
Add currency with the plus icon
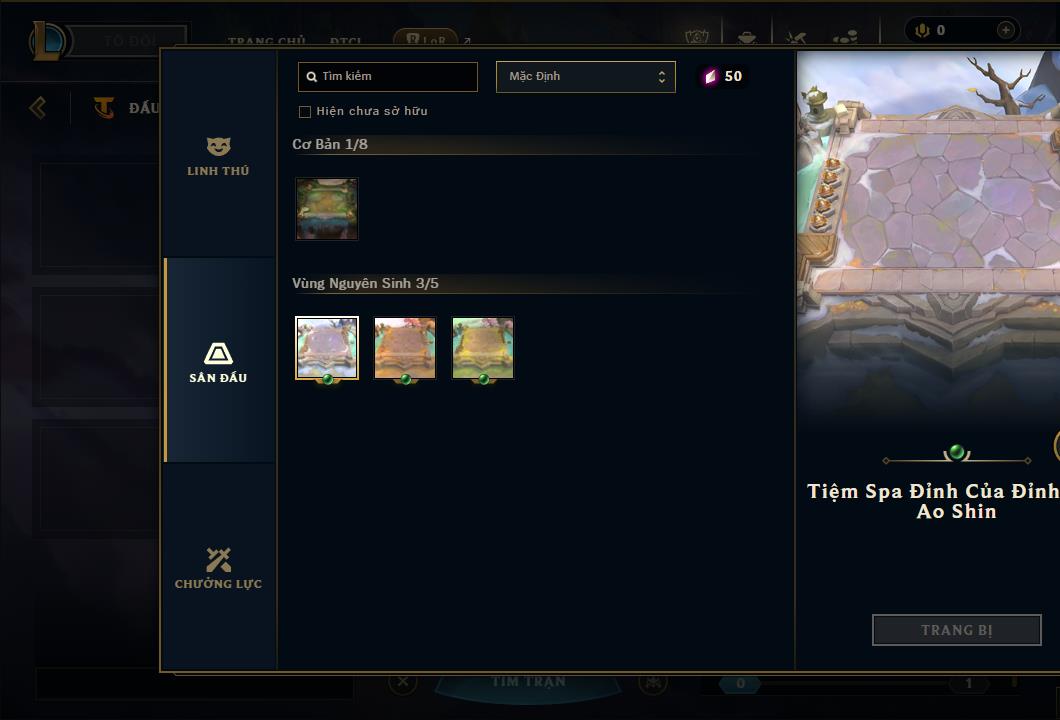tap(1005, 30)
